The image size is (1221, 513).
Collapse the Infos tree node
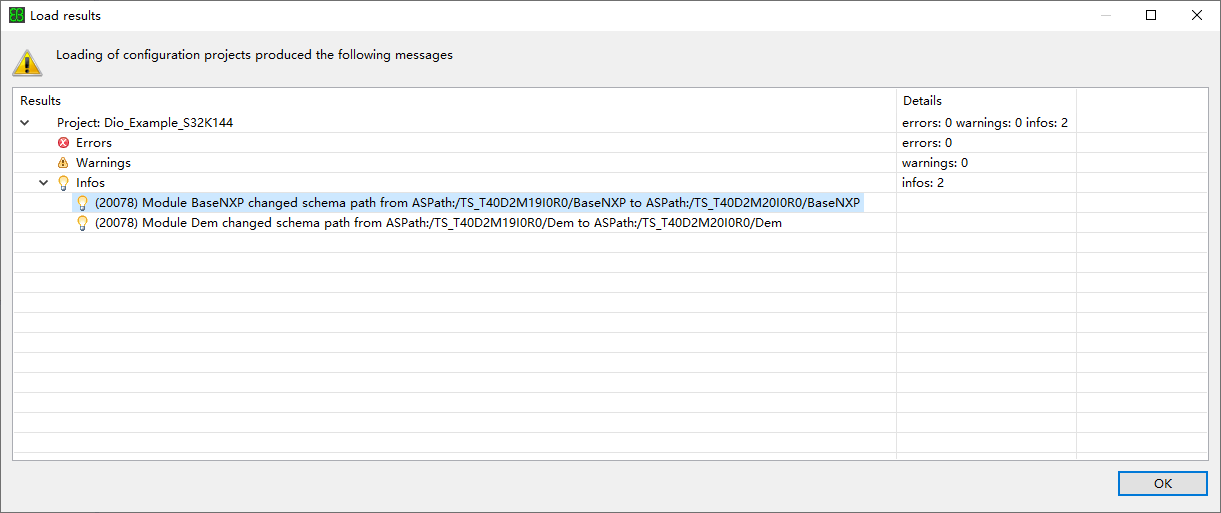[44, 183]
